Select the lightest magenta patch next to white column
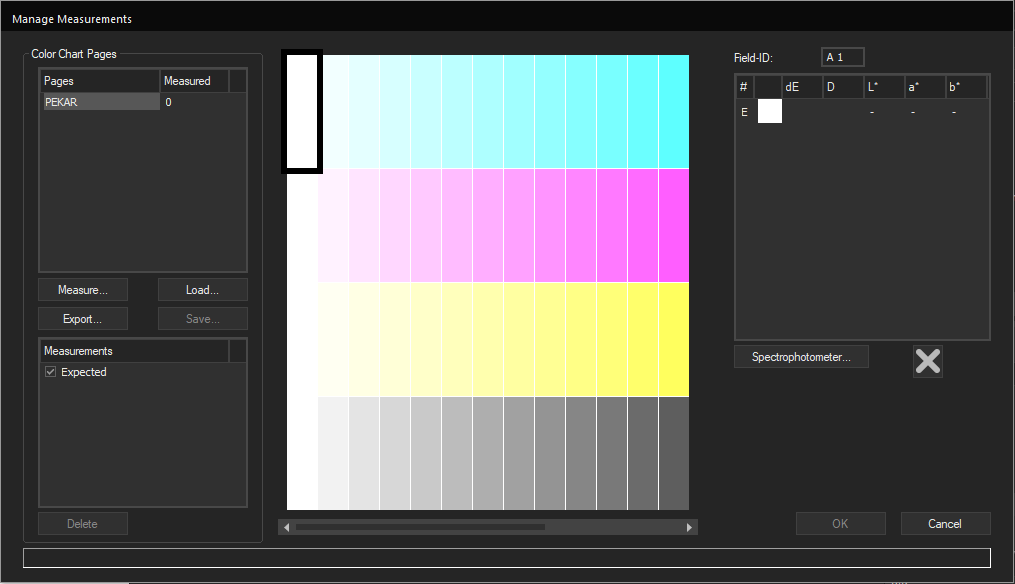Viewport: 1015px width, 584px height. pos(333,225)
